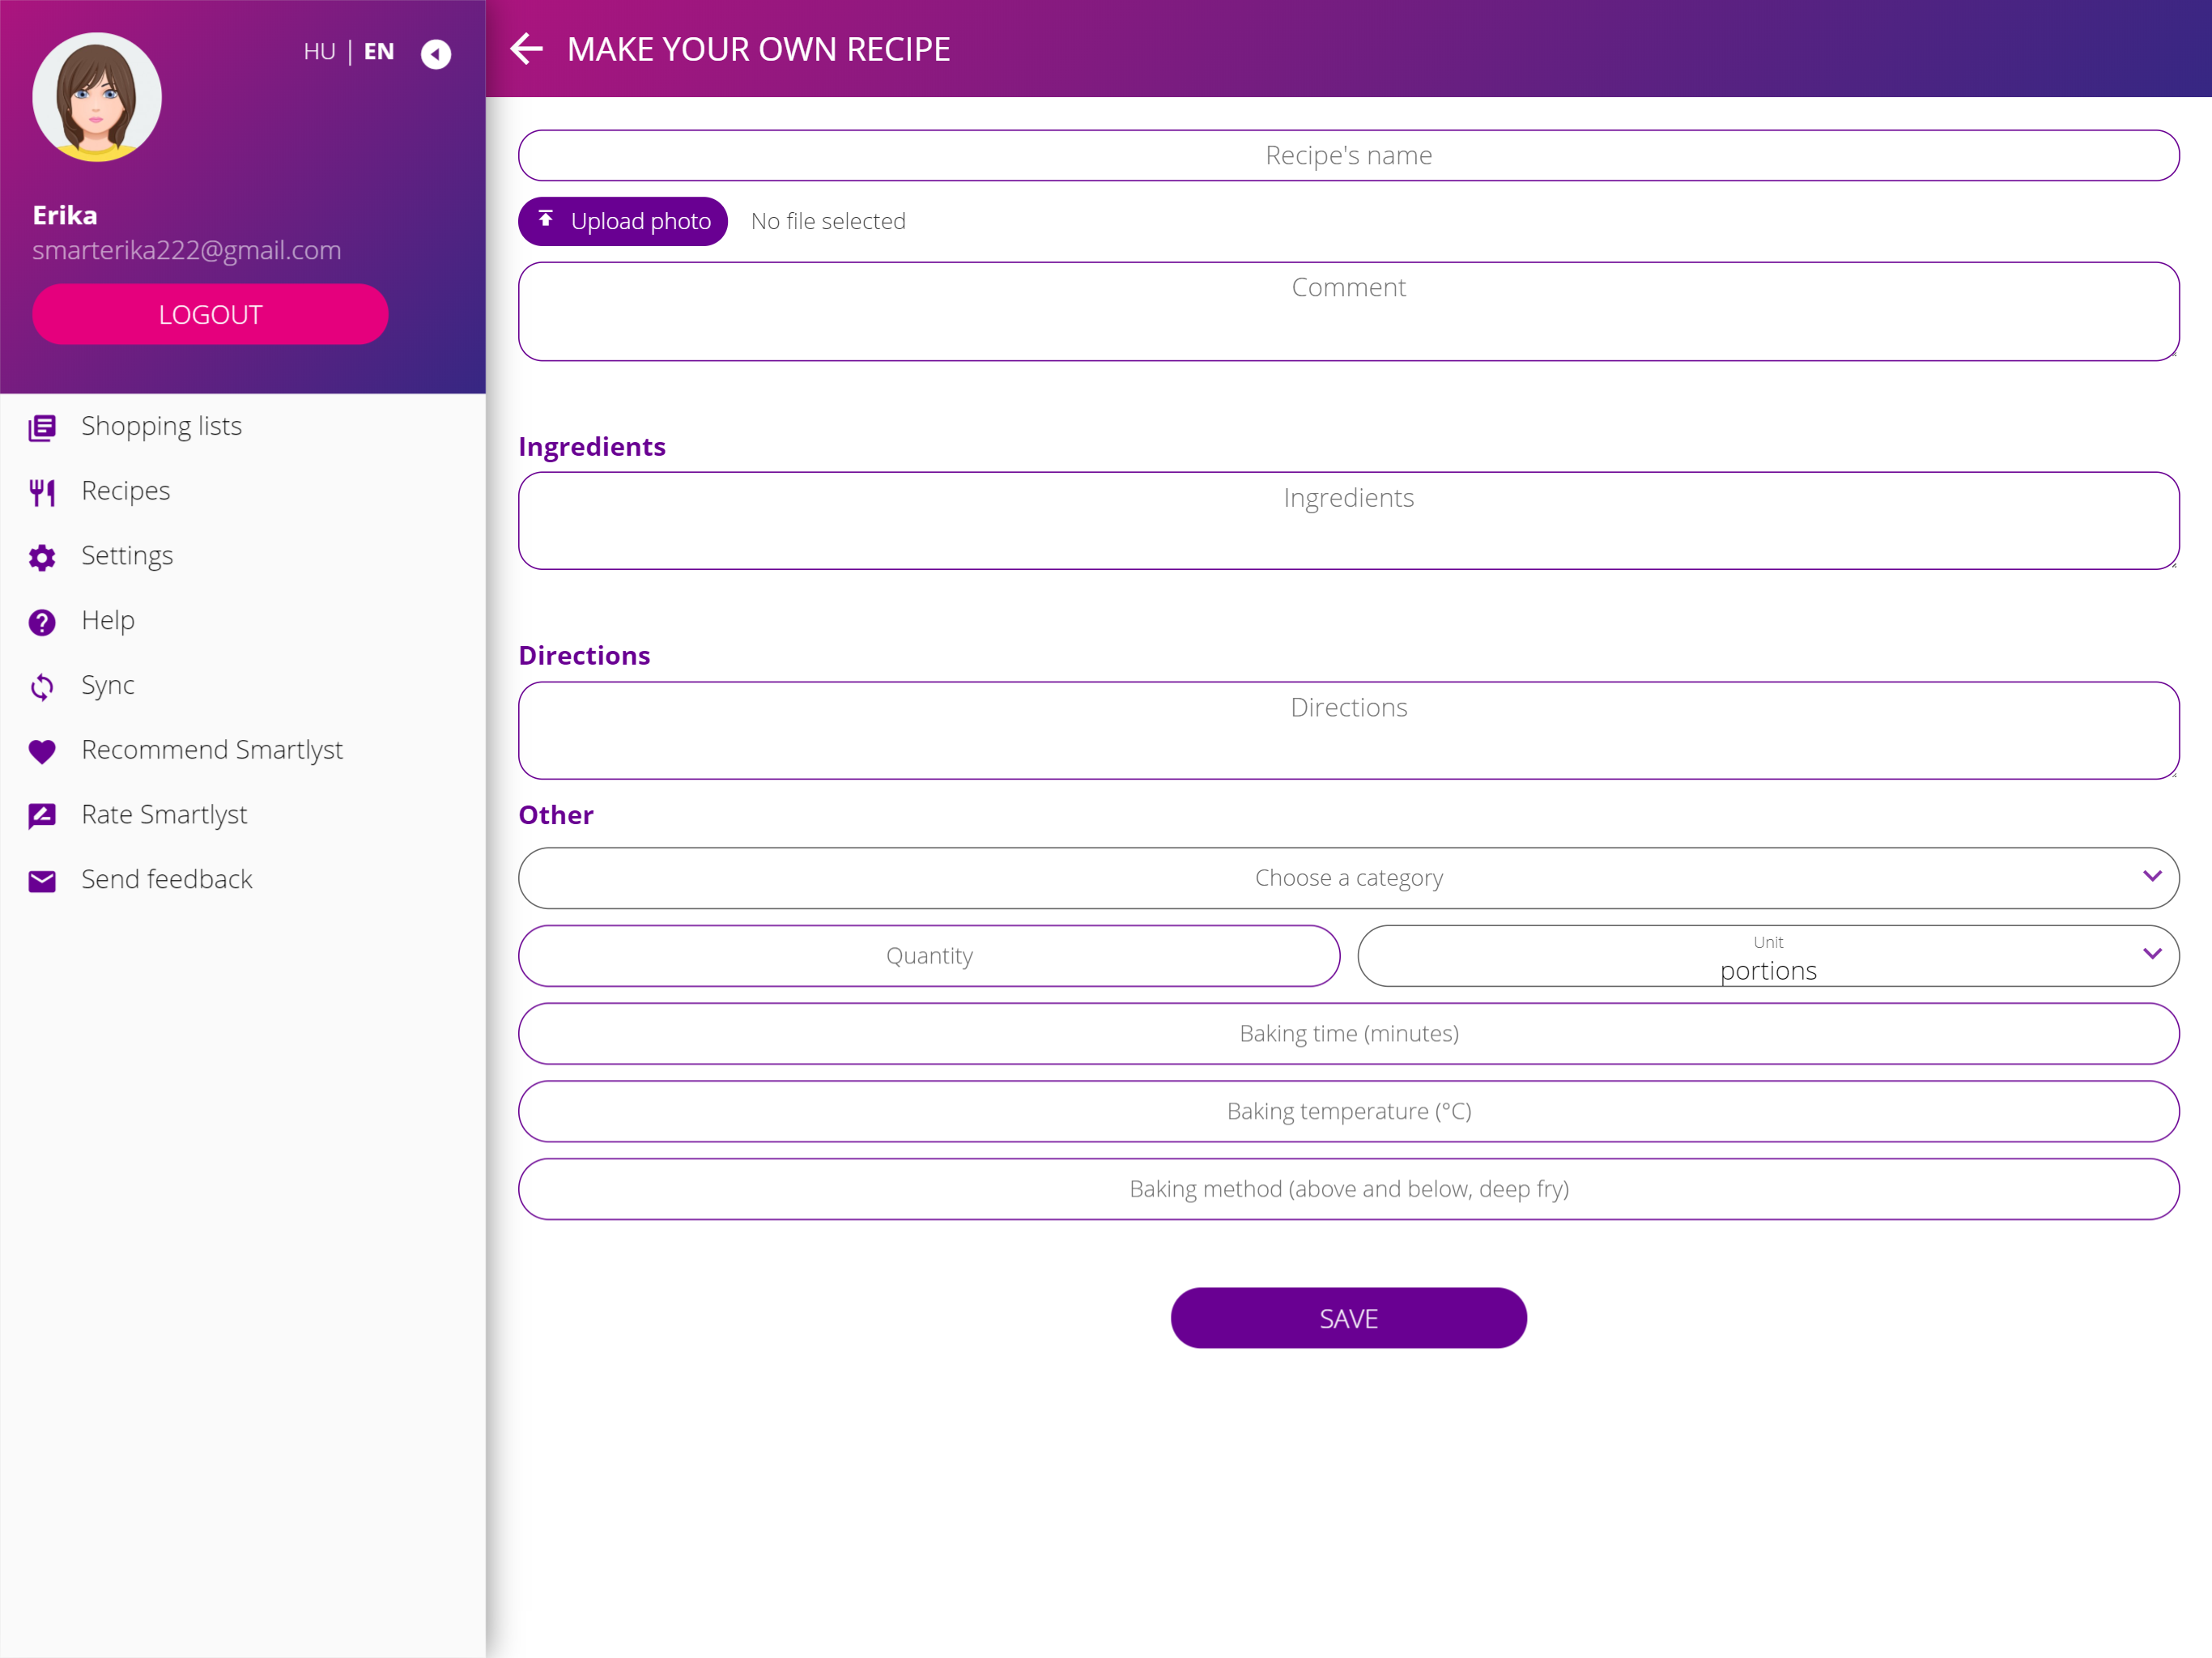Focus the Quantity field
This screenshot has height=1658, width=2212.
929,956
